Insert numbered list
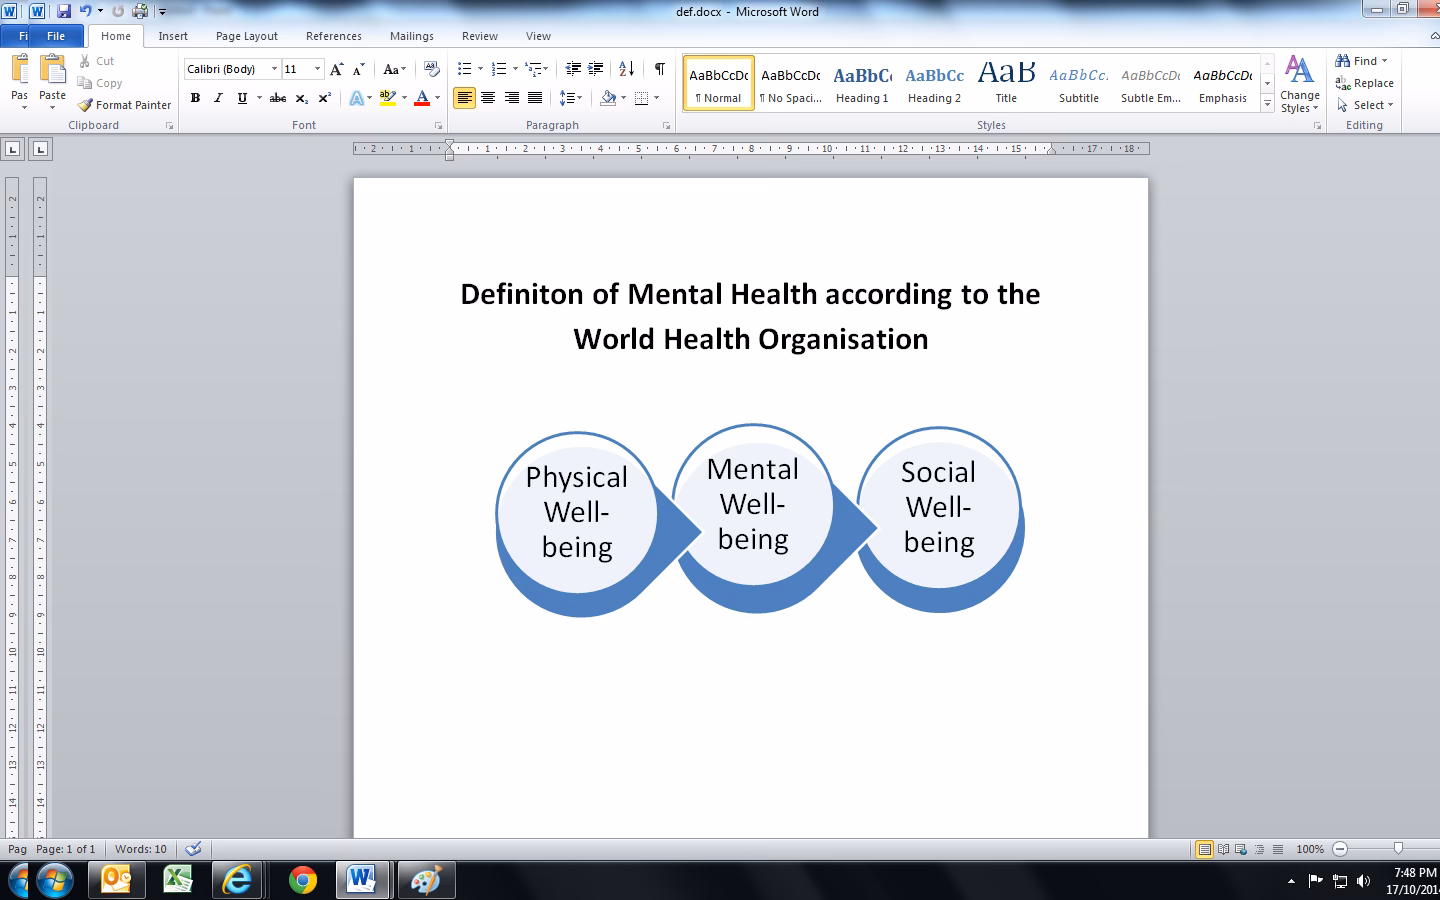Screen dimensions: 1440x900 [499, 69]
